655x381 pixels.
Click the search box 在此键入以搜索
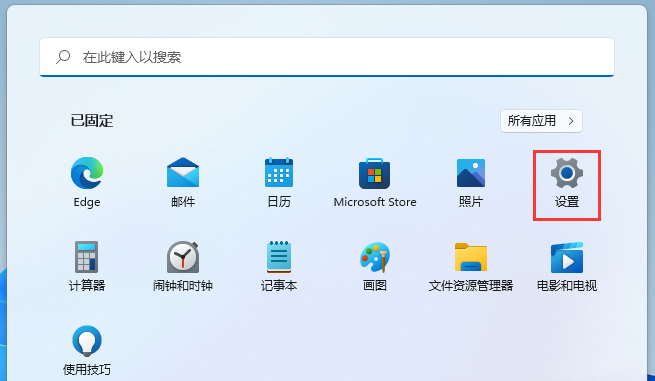[x=327, y=57]
